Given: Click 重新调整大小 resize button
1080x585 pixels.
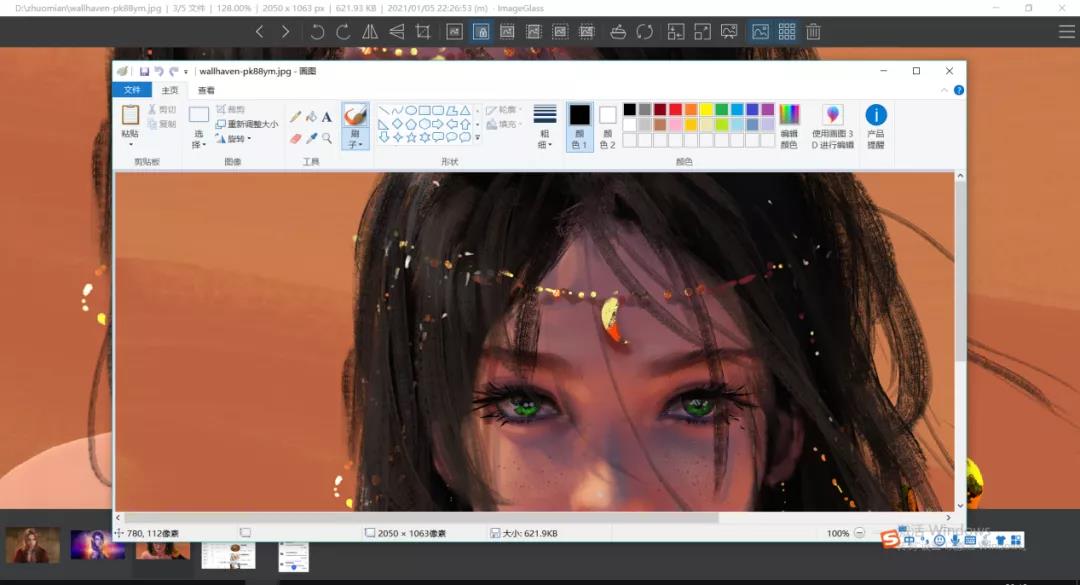Looking at the screenshot, I should click(247, 124).
